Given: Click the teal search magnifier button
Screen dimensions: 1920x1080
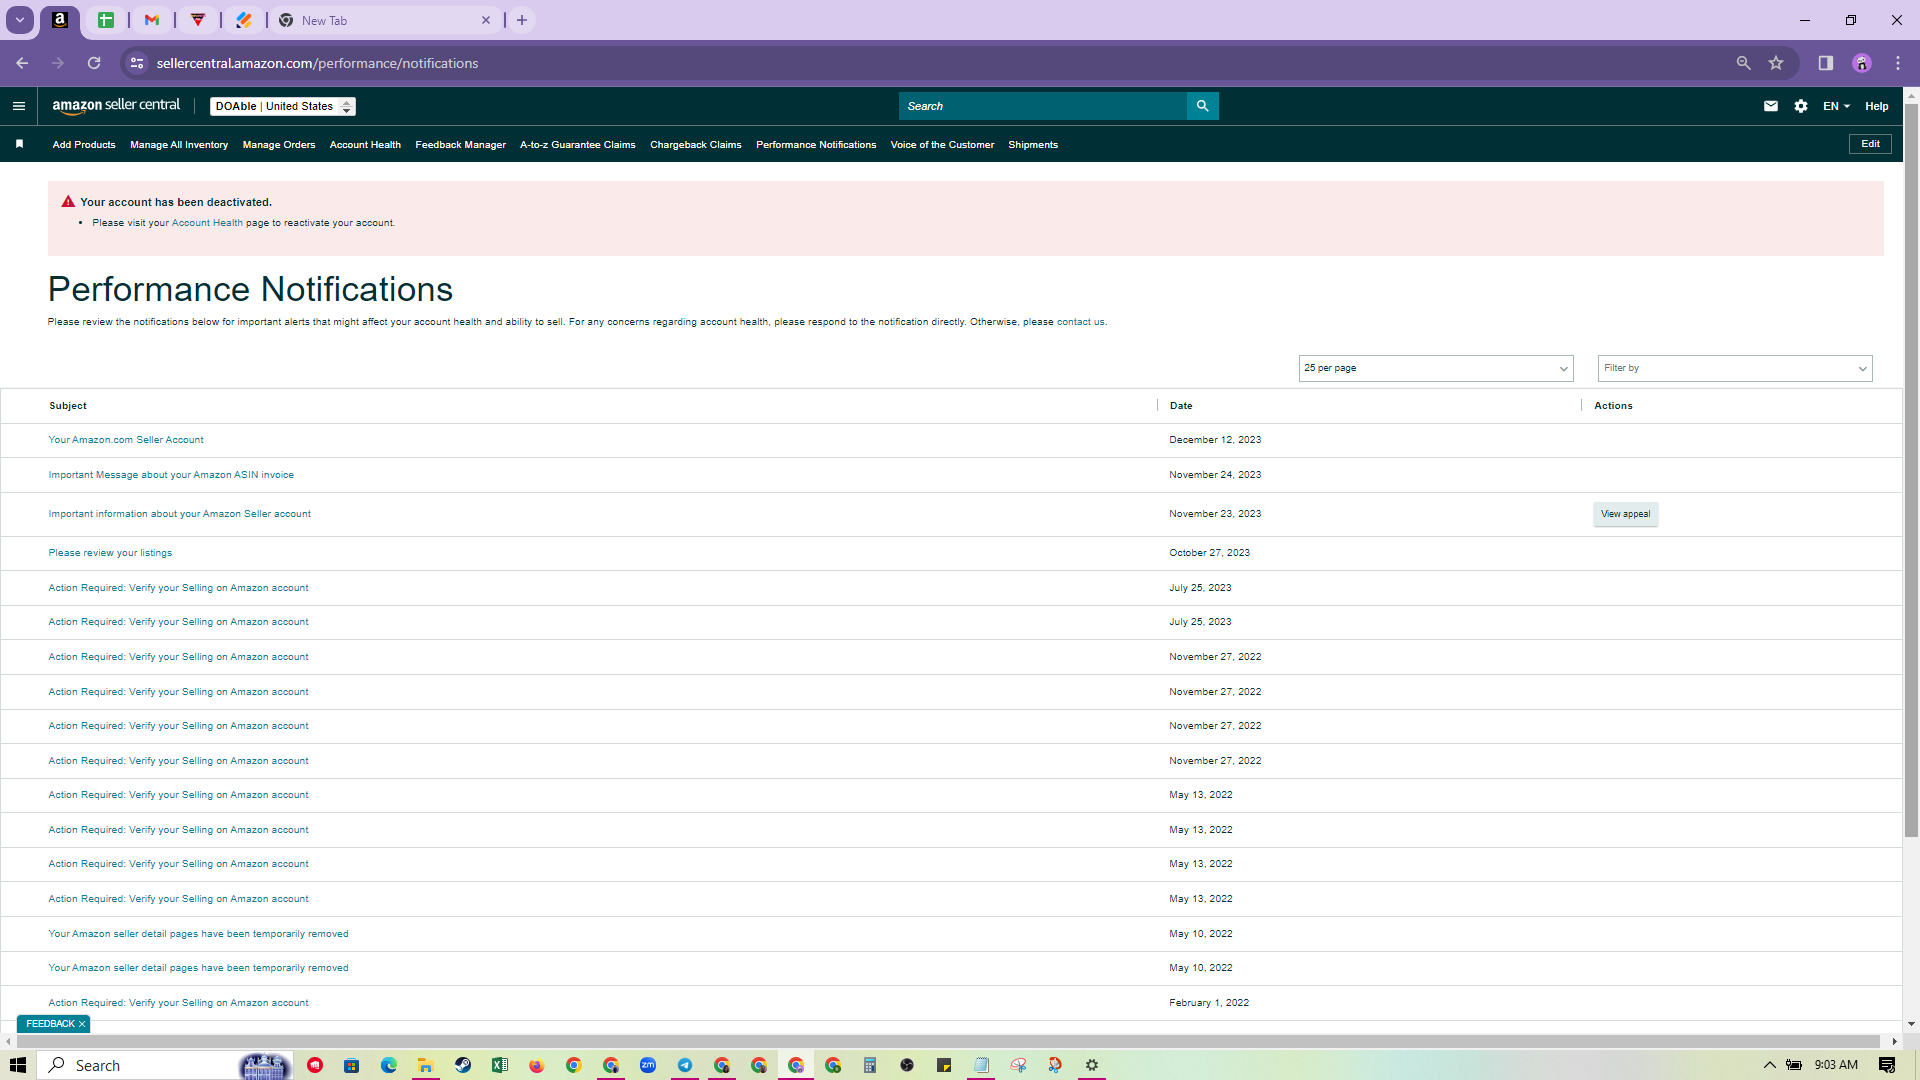Looking at the screenshot, I should [1203, 106].
